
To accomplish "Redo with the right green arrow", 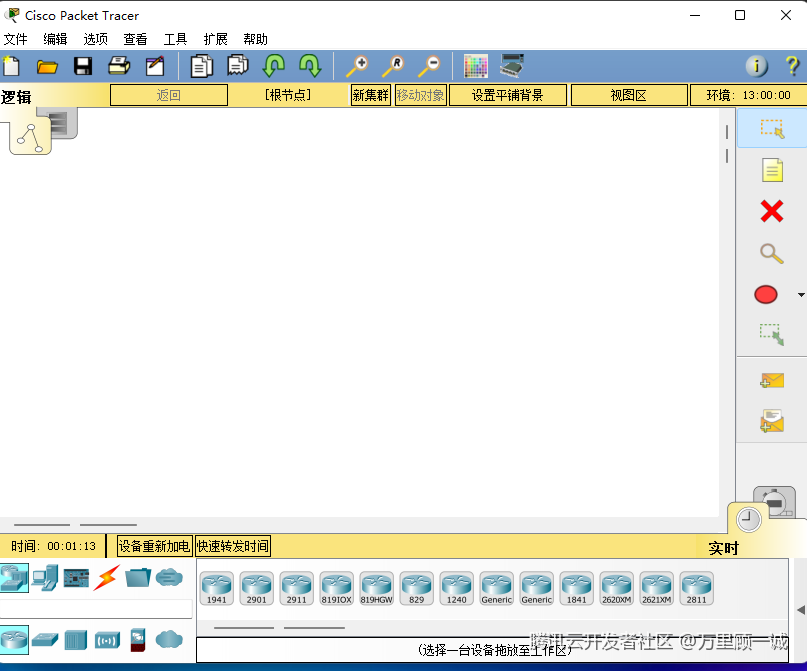I will tap(310, 66).
